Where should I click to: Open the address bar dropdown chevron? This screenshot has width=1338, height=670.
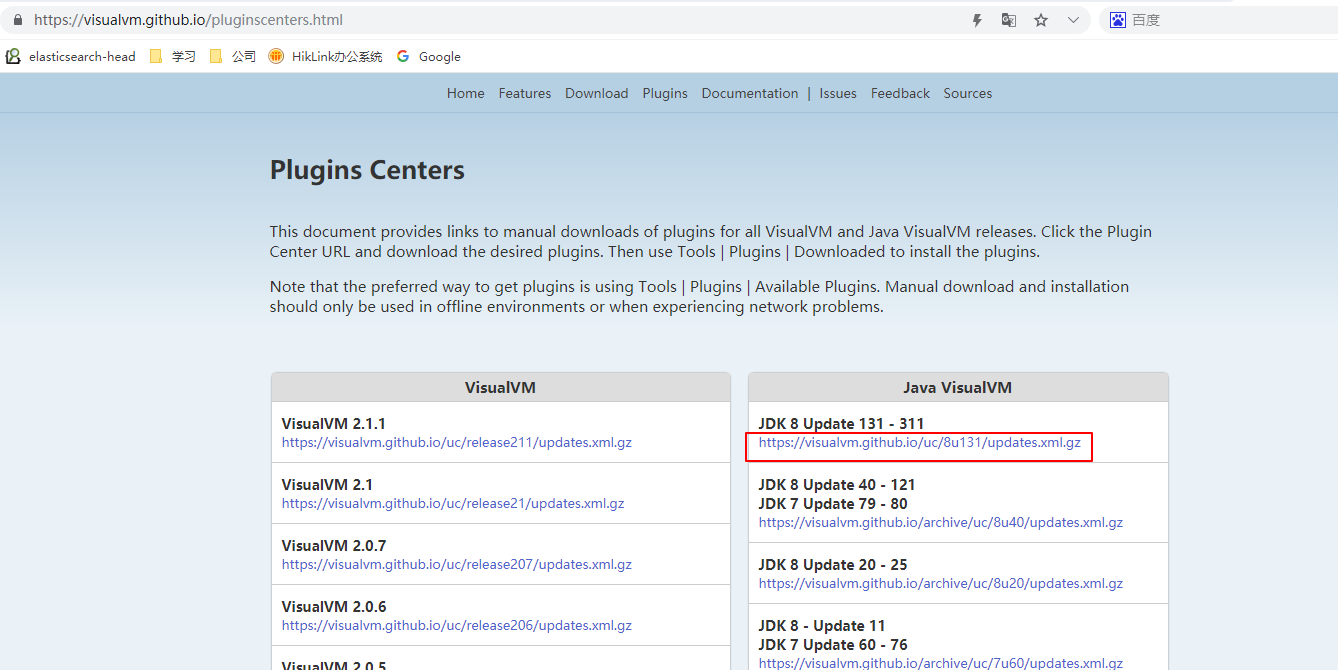click(x=1073, y=20)
